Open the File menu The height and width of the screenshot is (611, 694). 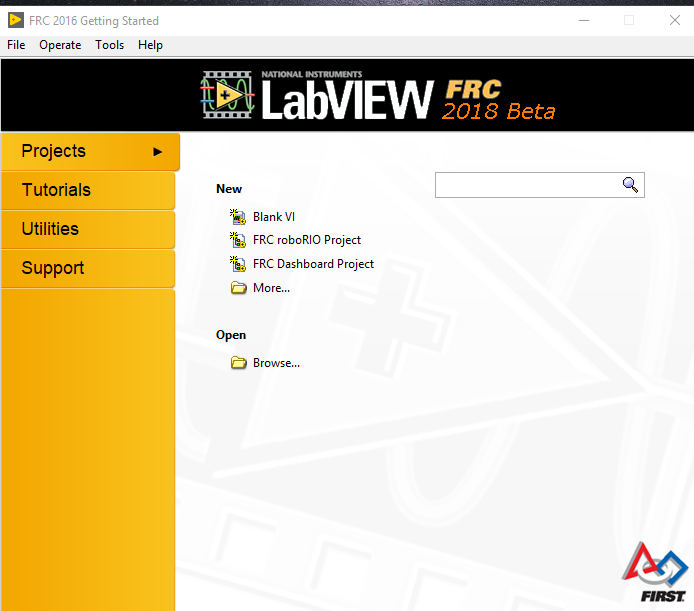tap(16, 45)
